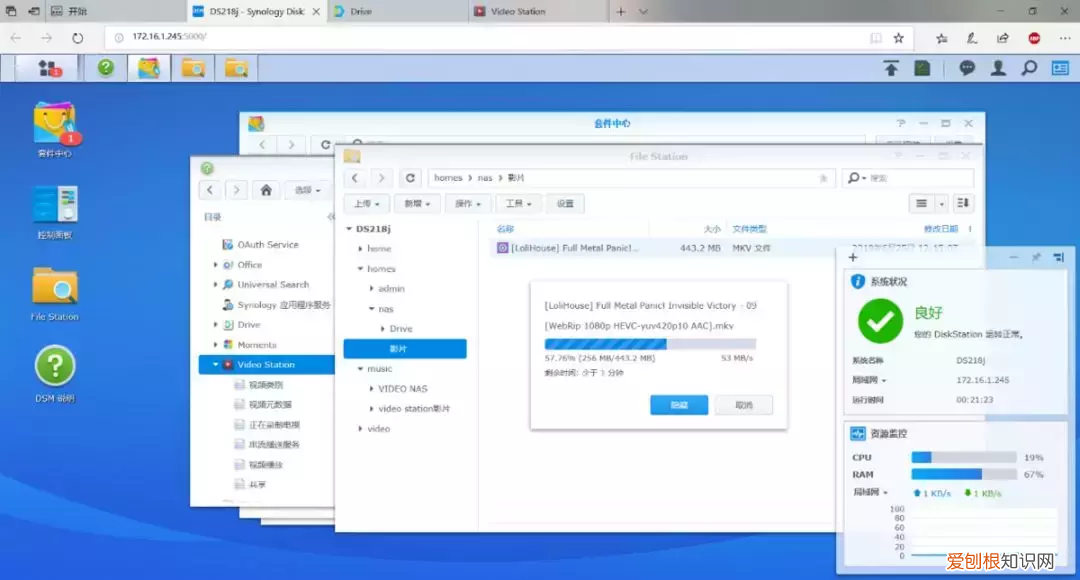Expand the video folder in tree
Screen dimensions: 1080x580
click(360, 429)
